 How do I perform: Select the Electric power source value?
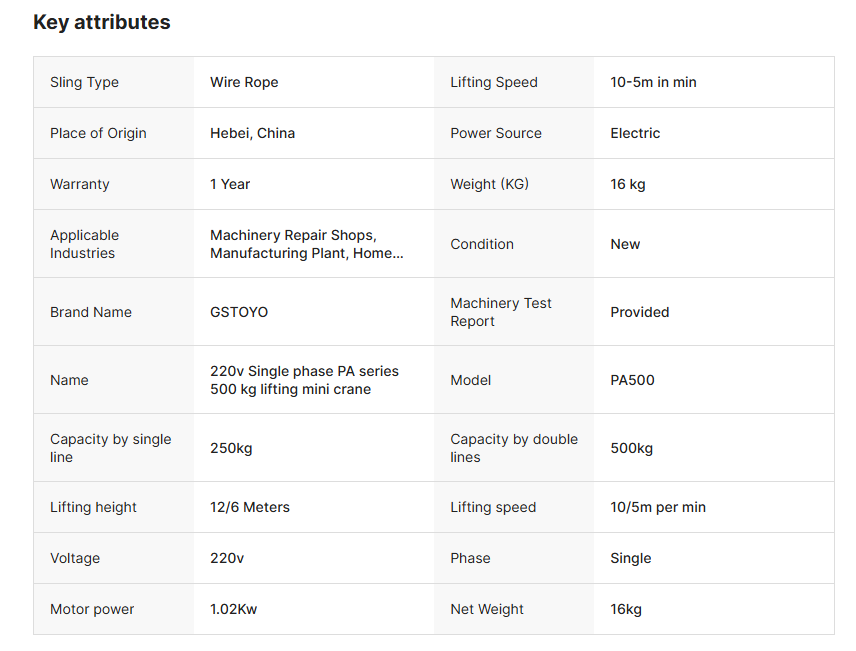[x=635, y=133]
